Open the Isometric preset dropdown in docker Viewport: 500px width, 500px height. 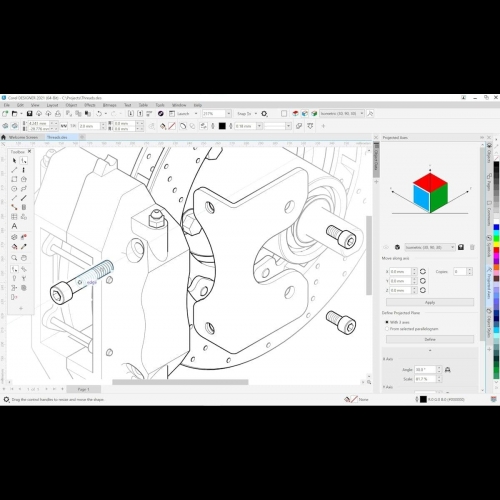pyautogui.click(x=430, y=247)
